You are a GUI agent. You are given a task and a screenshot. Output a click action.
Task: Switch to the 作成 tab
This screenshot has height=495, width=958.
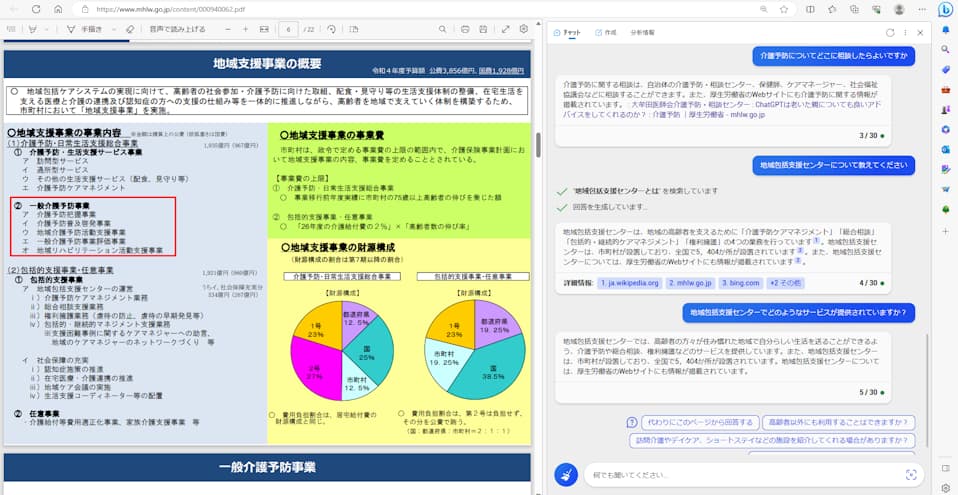click(605, 32)
